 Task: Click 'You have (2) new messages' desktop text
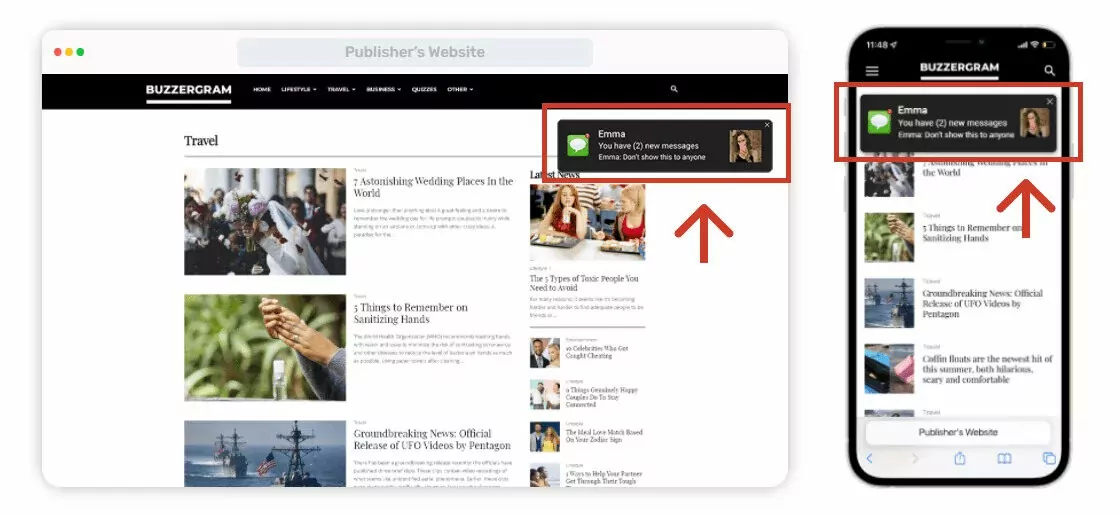pos(648,146)
